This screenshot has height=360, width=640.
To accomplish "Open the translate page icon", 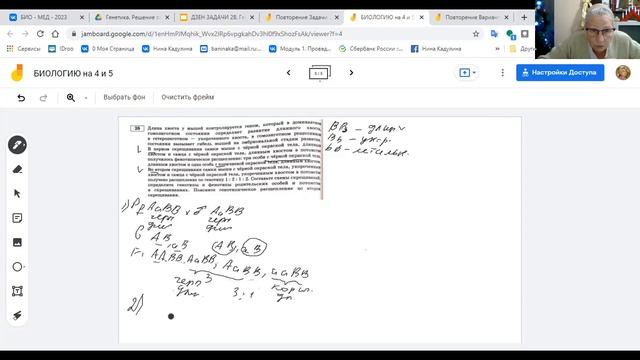I will coord(494,34).
